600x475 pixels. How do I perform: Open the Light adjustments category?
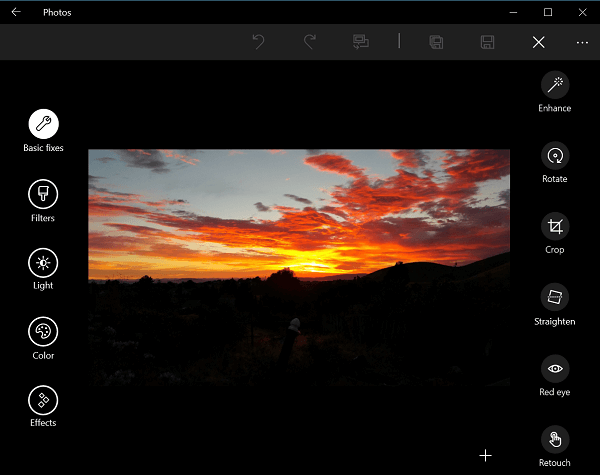[x=43, y=263]
